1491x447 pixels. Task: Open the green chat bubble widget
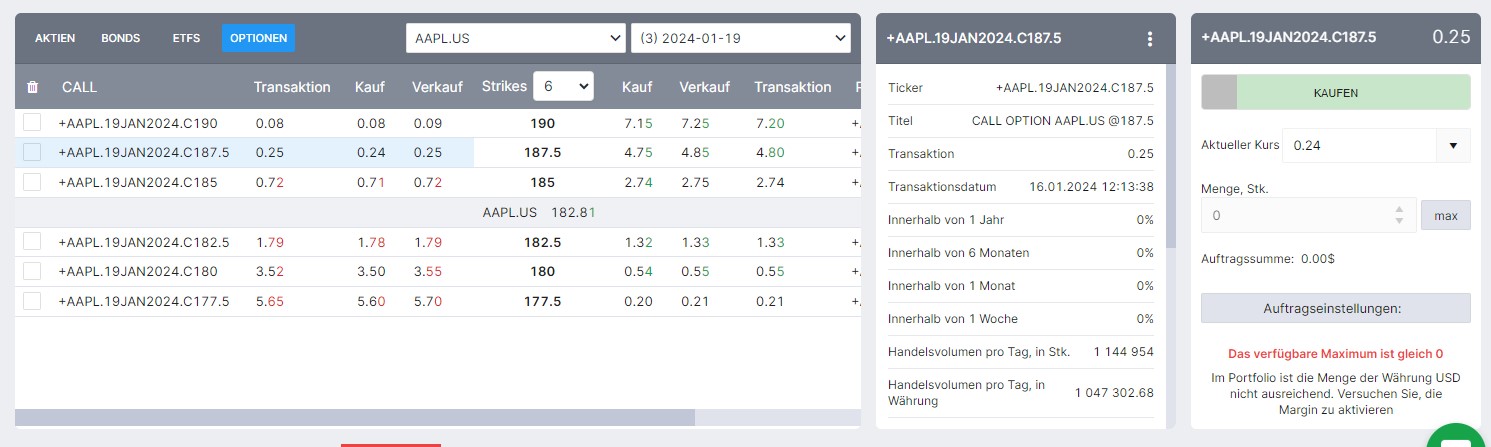click(x=1455, y=438)
